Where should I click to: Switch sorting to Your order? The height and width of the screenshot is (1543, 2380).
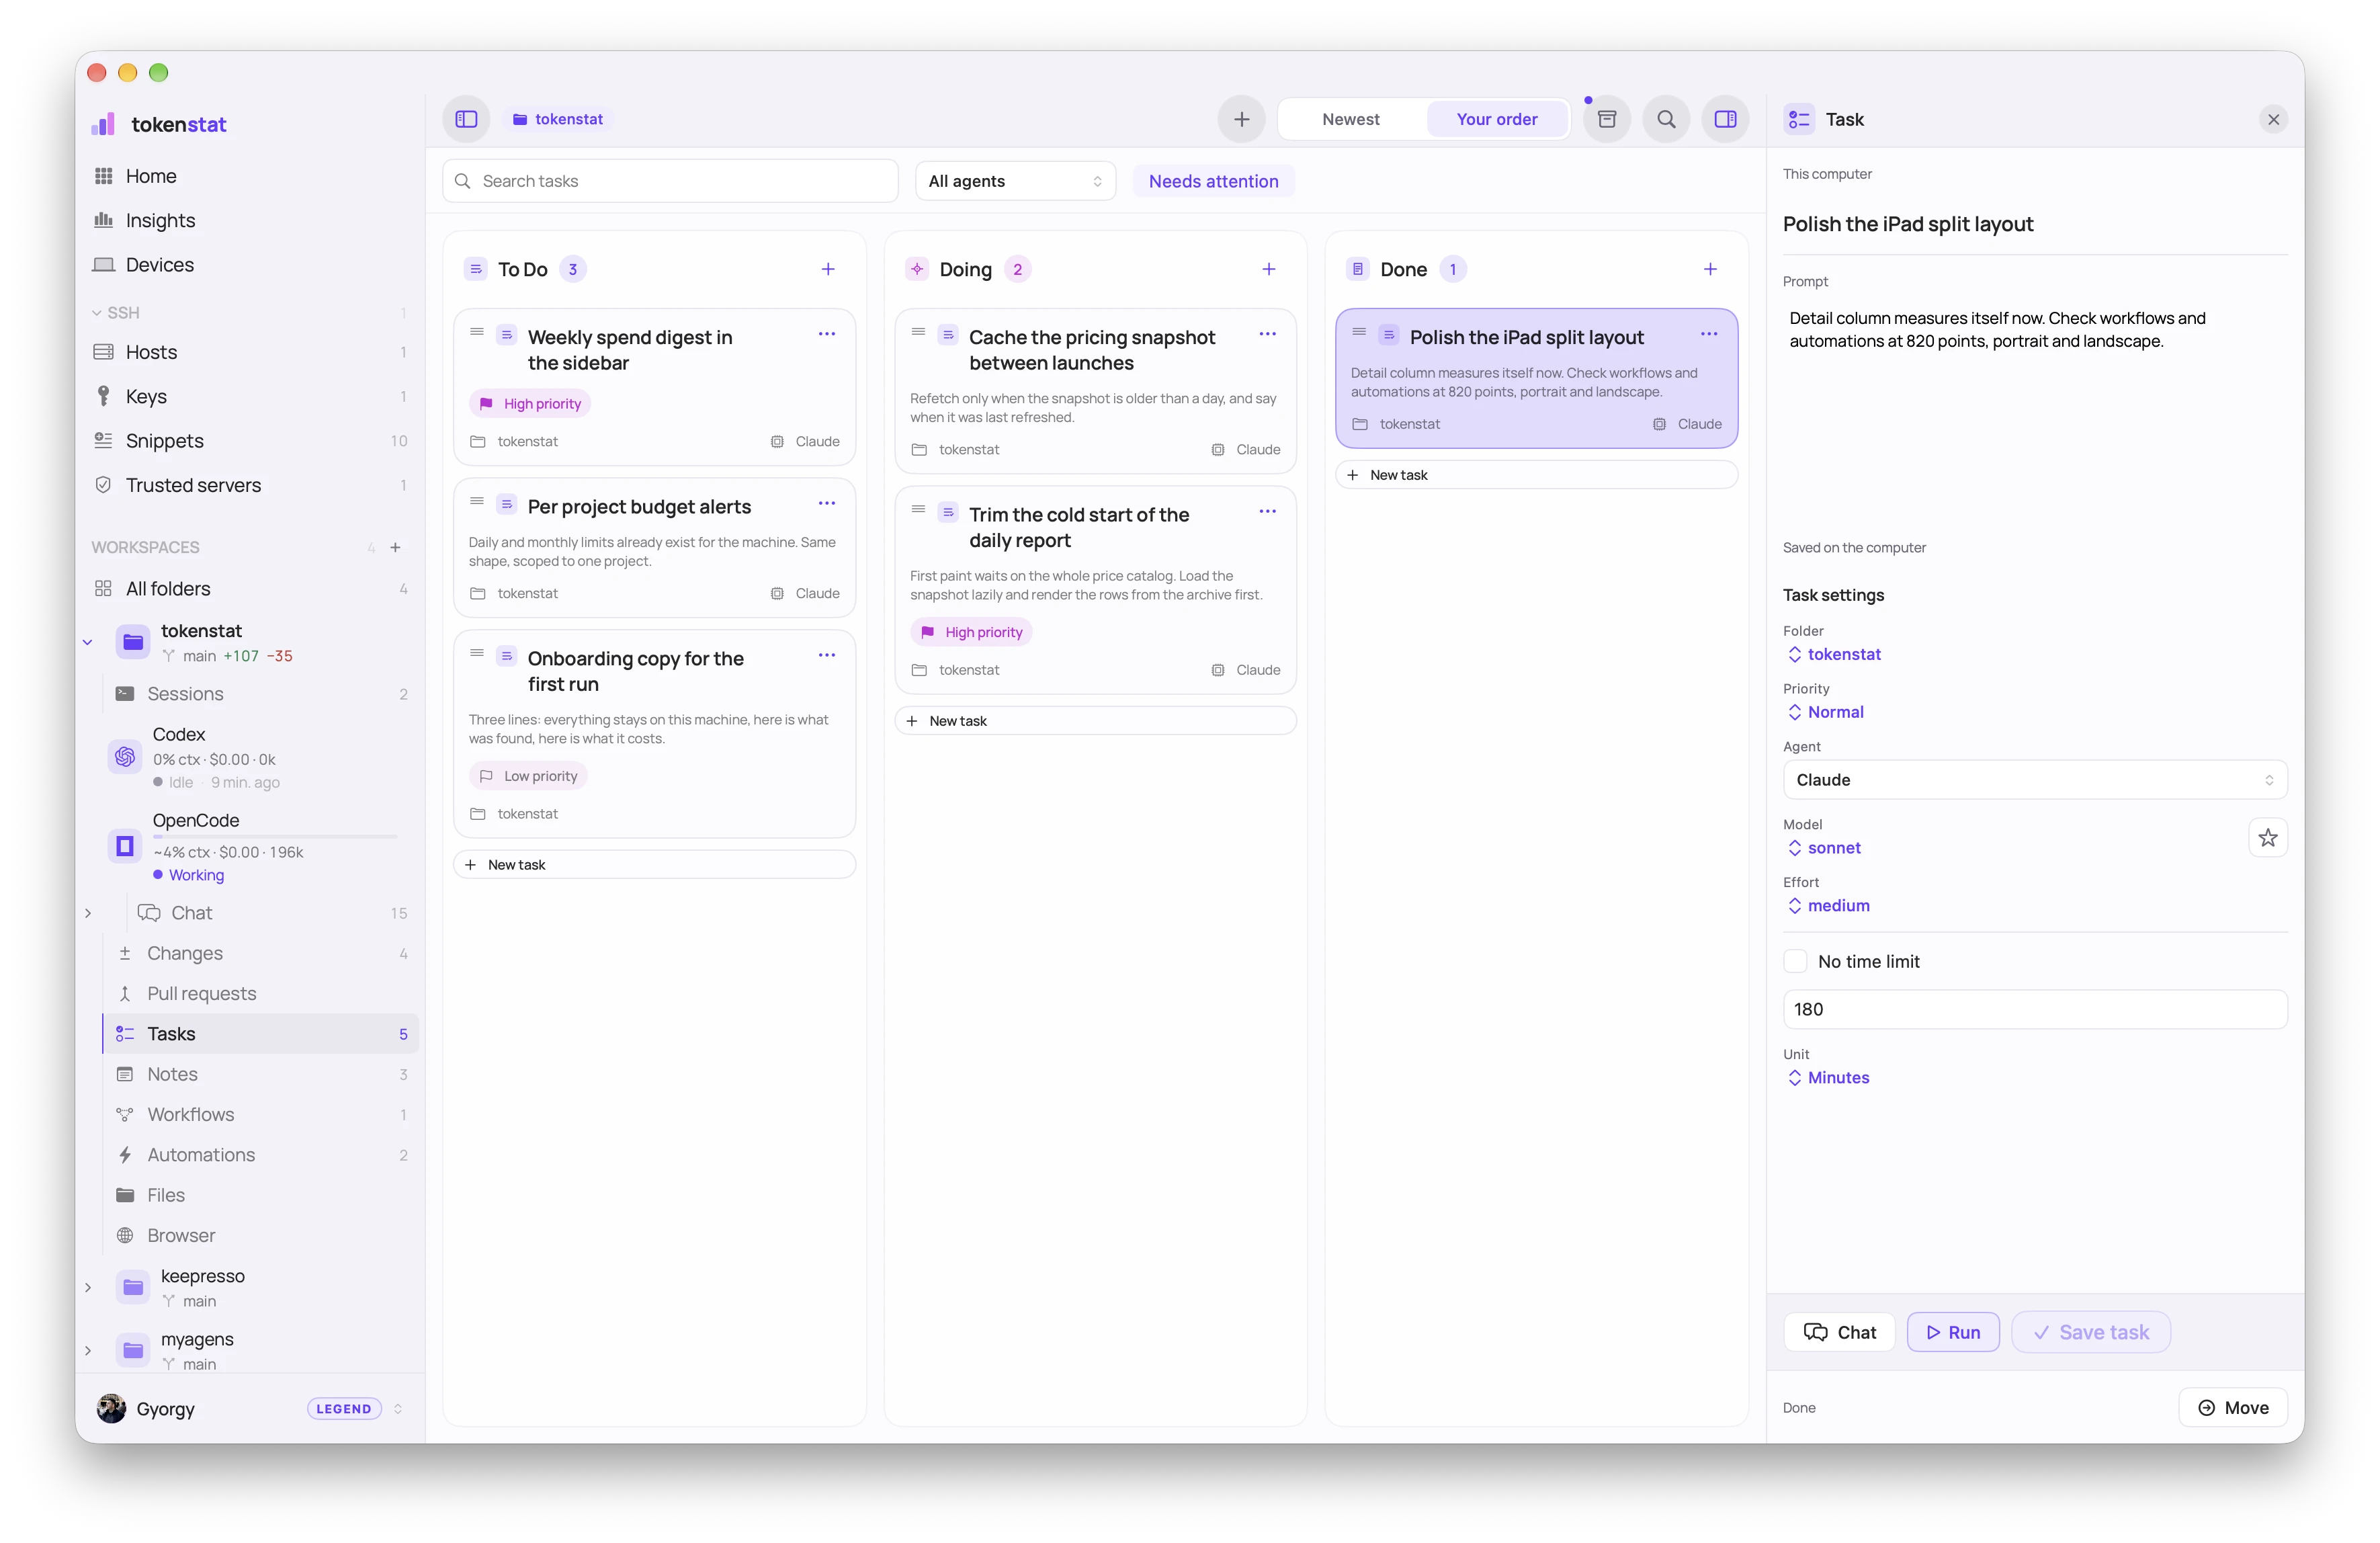tap(1496, 119)
